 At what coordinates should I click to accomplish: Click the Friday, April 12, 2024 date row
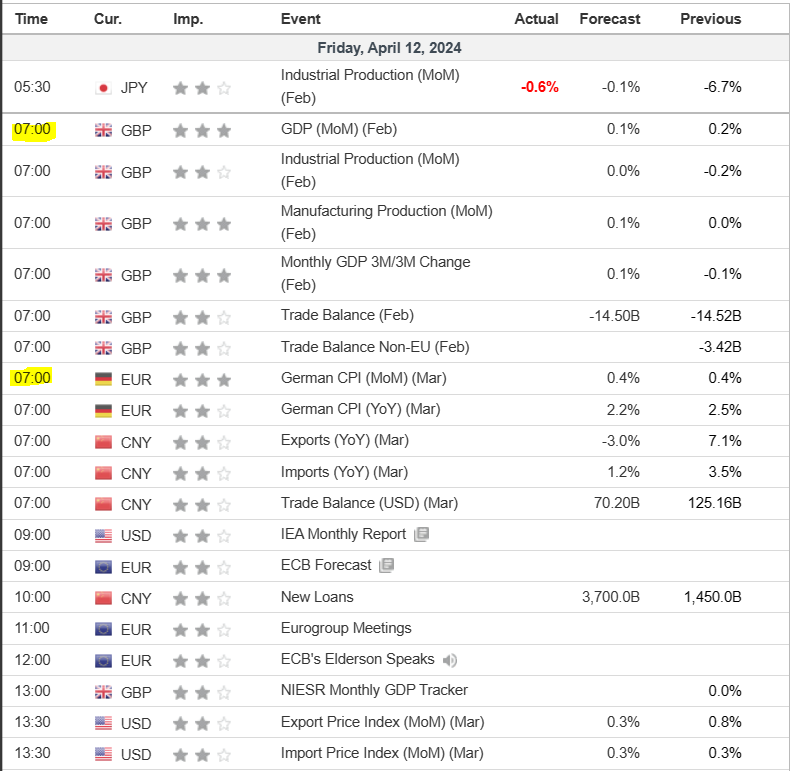(389, 48)
